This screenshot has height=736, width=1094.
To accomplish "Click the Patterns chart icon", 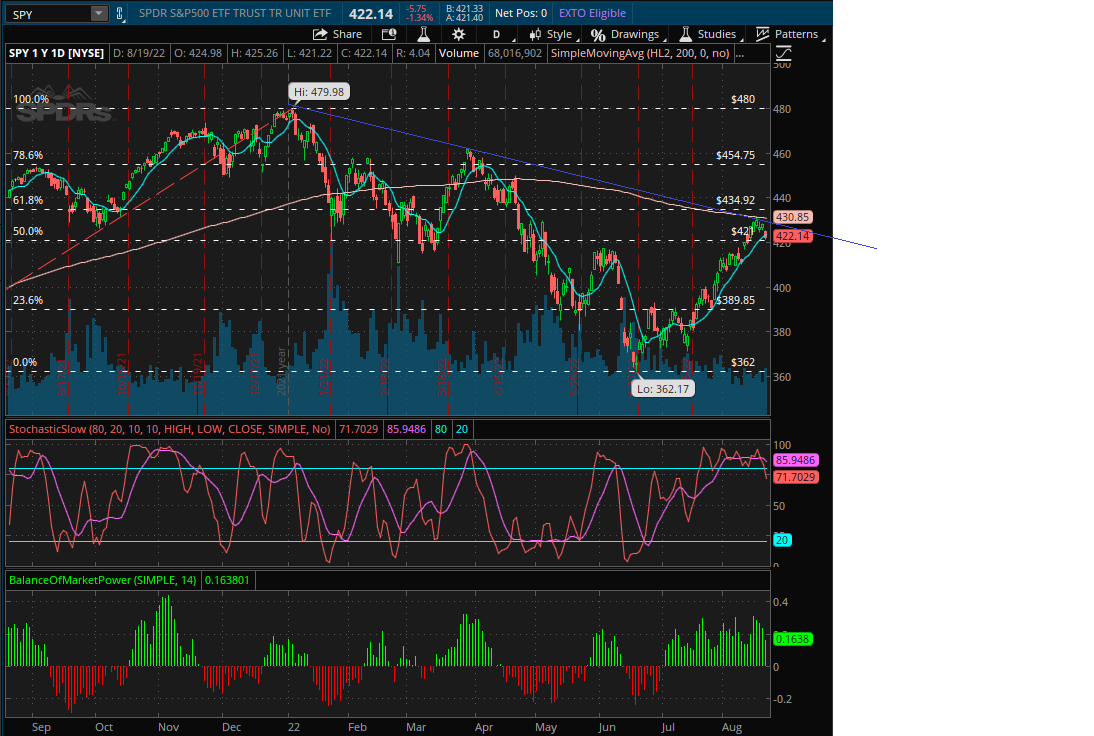I will tap(763, 34).
